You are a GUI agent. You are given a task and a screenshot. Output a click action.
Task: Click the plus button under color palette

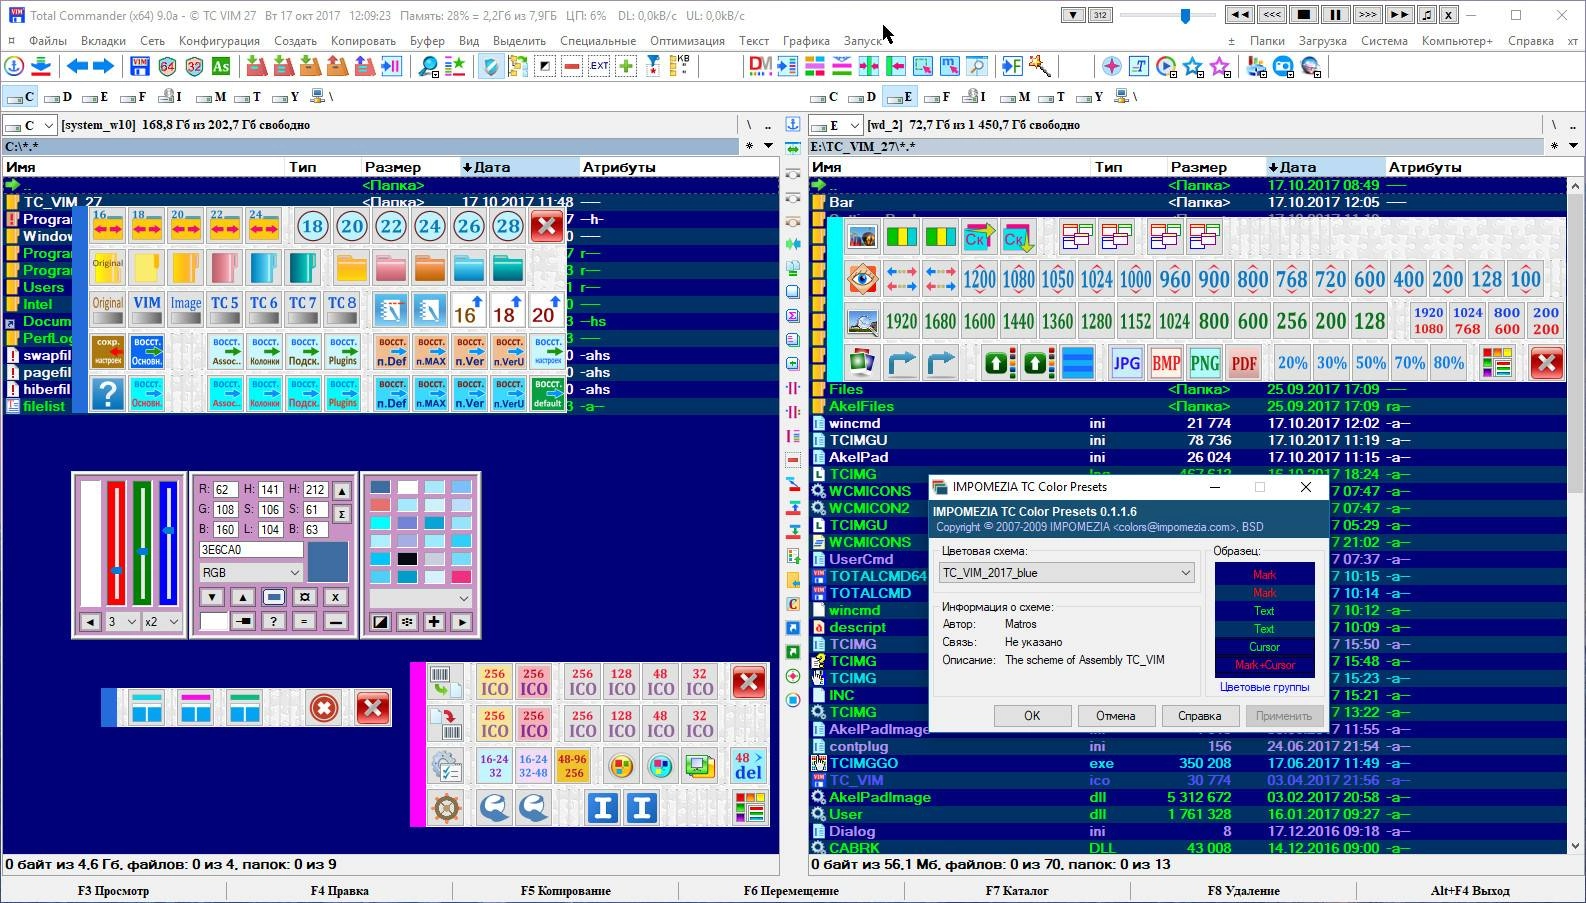434,621
